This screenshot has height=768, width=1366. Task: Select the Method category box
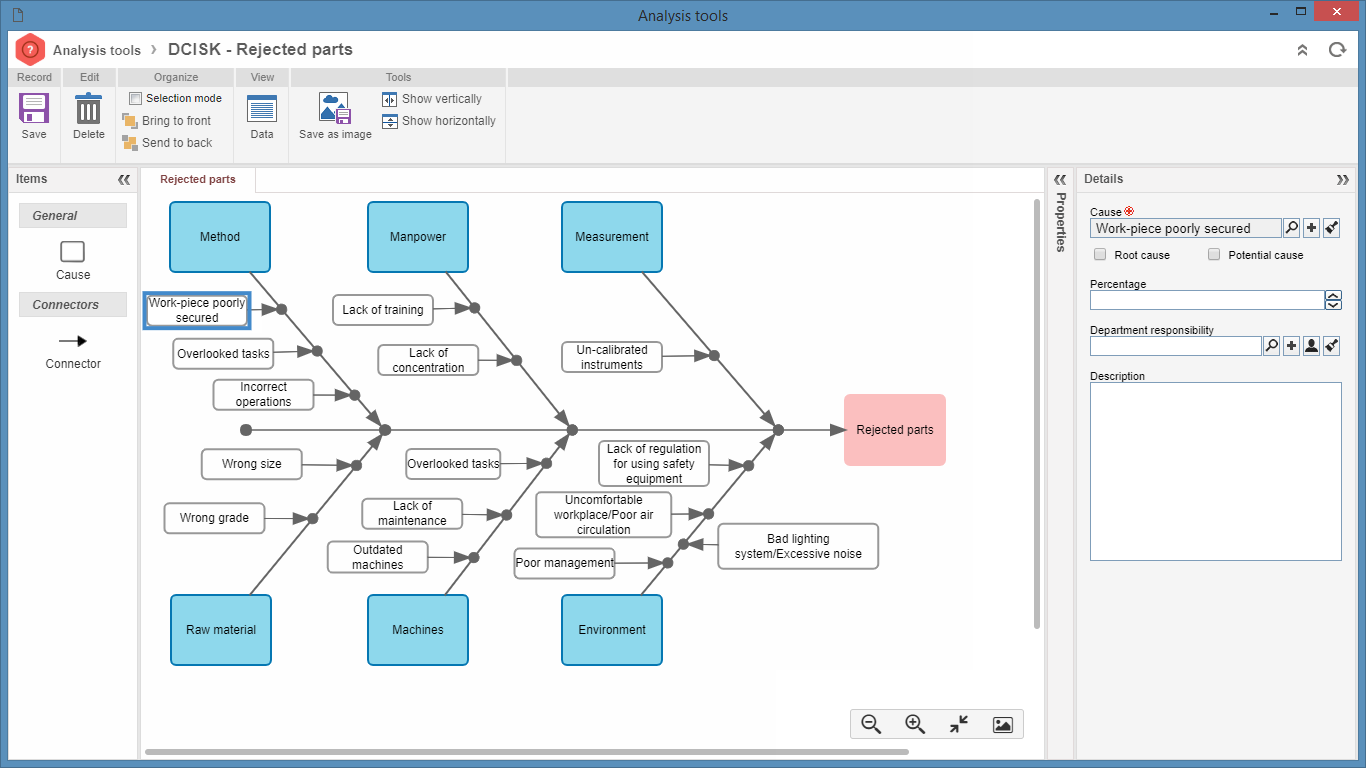pyautogui.click(x=220, y=237)
